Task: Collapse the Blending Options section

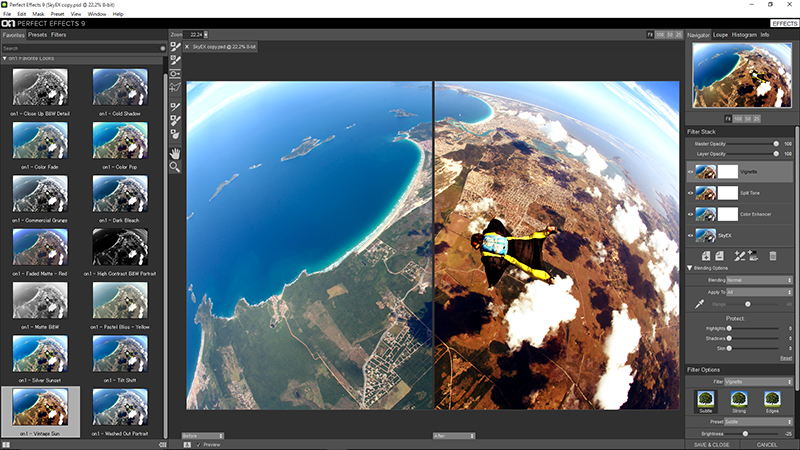Action: click(690, 268)
